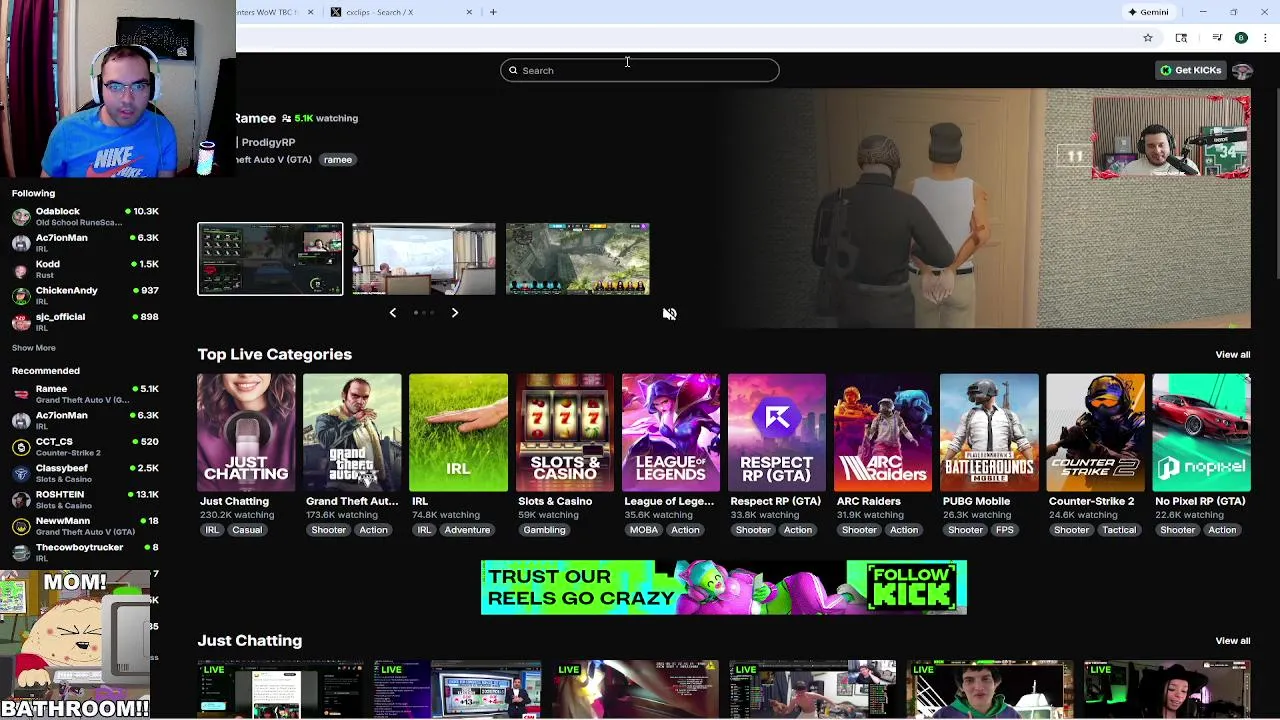Screen dimensions: 1280x720
Task: Open sjc_official's channel avatar
Action: click(21, 322)
